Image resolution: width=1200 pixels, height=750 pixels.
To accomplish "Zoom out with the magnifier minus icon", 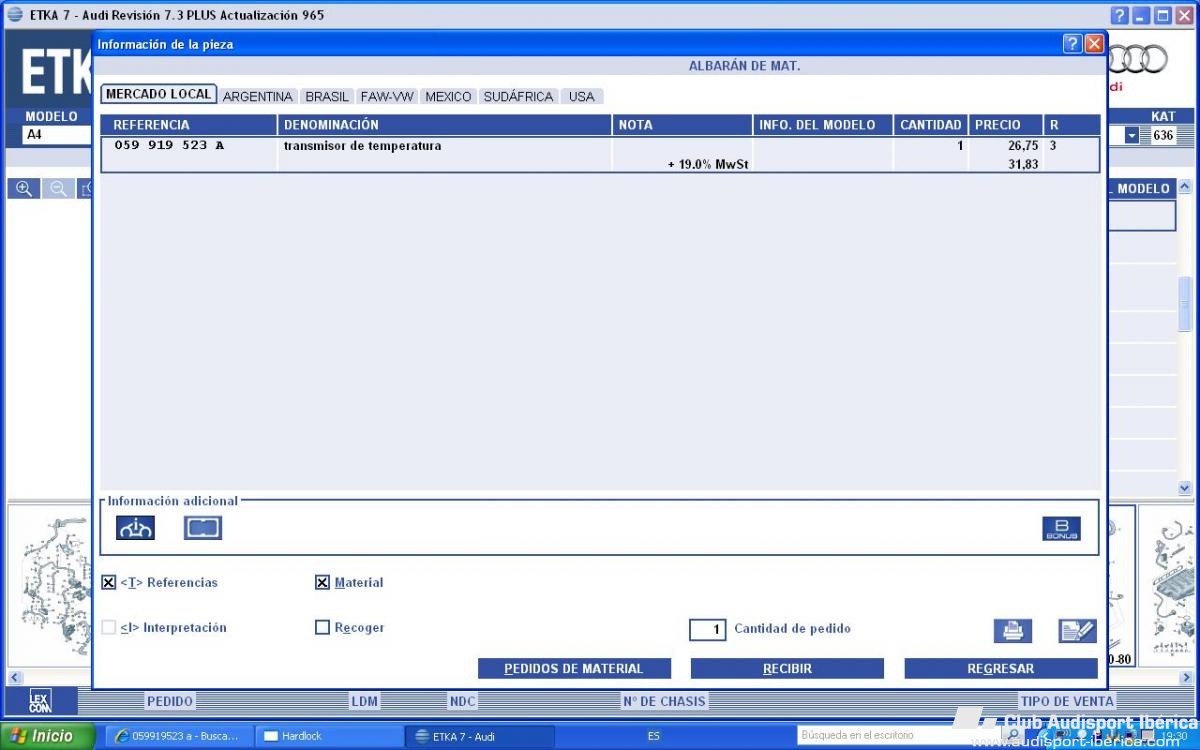I will pos(58,188).
